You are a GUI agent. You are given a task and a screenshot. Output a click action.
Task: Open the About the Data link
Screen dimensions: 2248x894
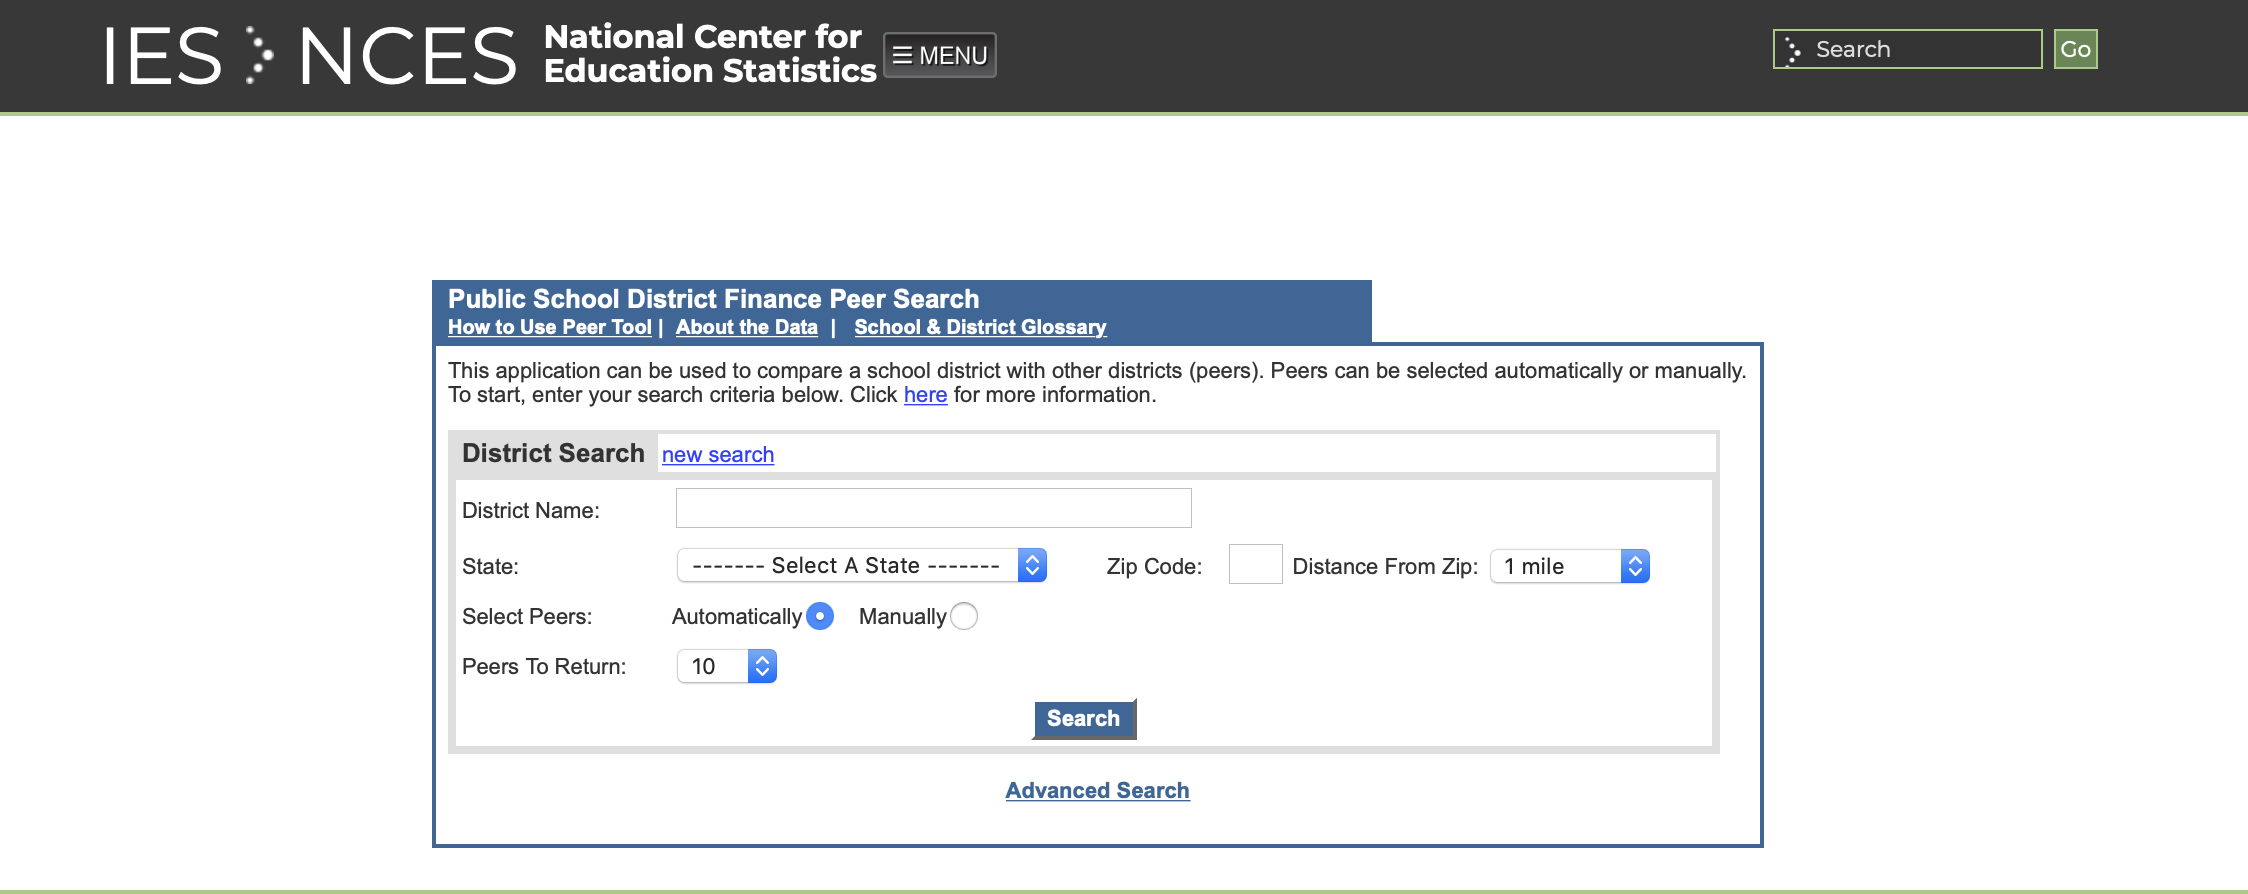(x=746, y=327)
